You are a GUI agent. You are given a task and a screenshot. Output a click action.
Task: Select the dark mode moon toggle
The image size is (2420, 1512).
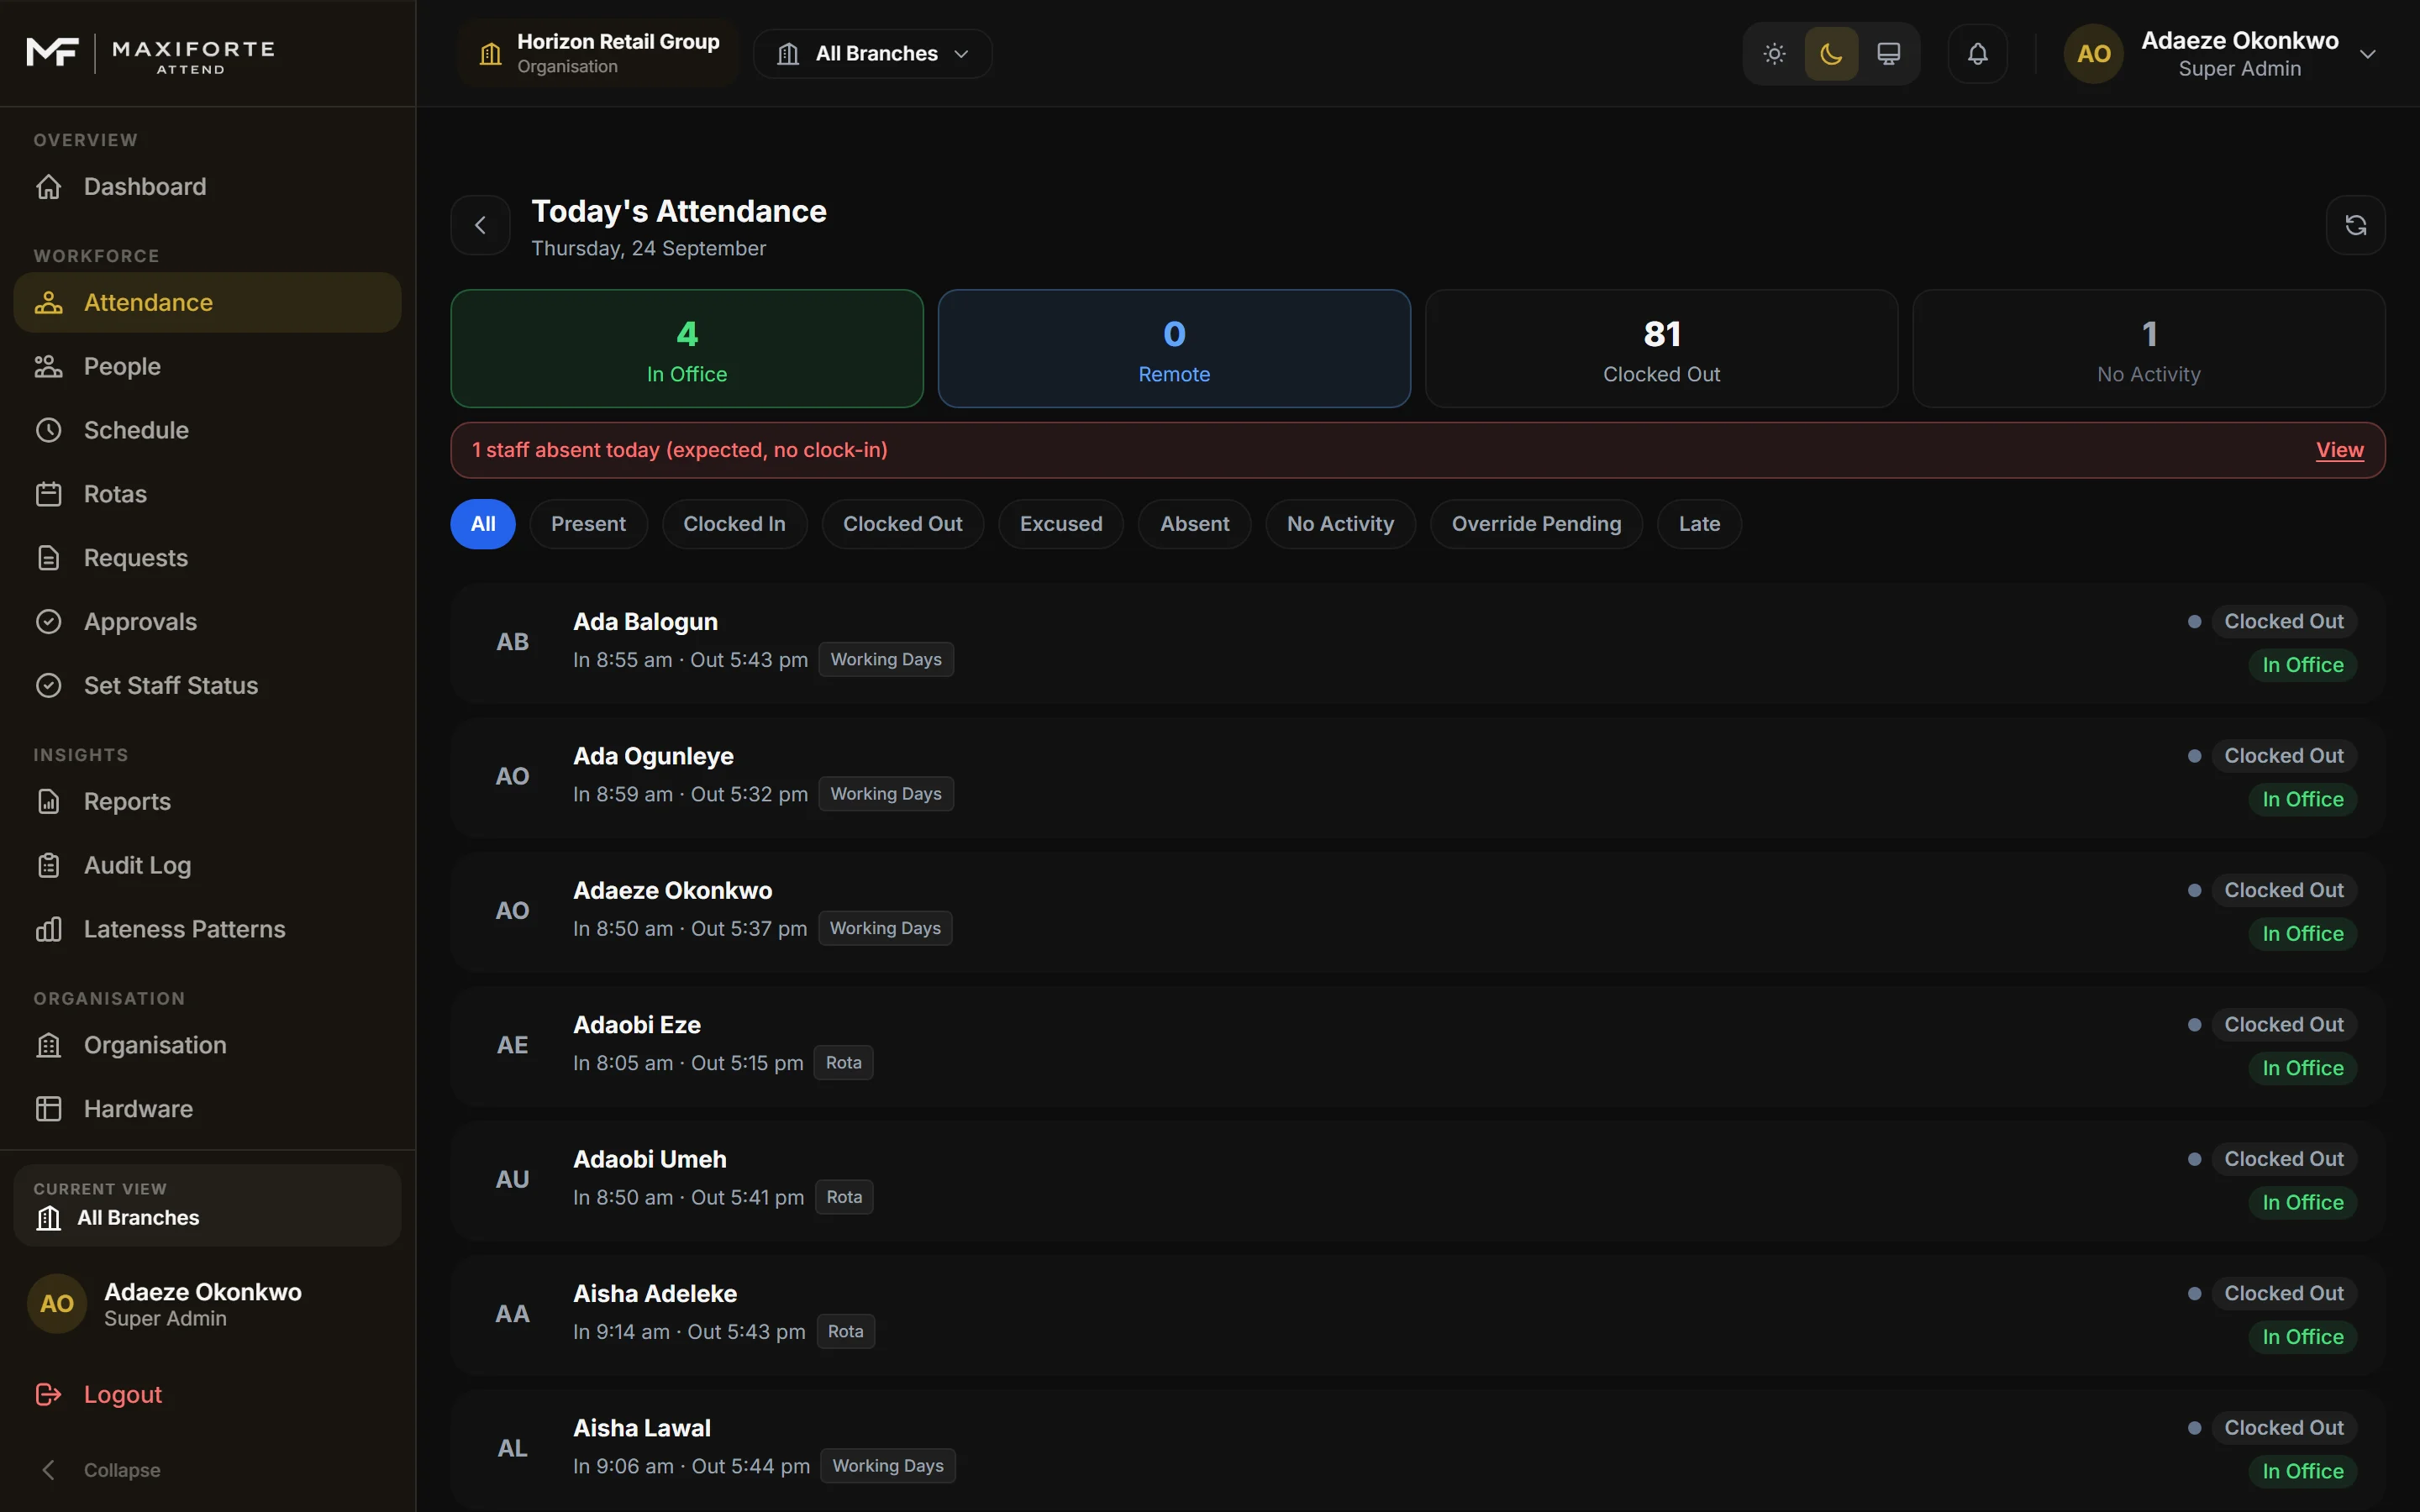pos(1831,54)
